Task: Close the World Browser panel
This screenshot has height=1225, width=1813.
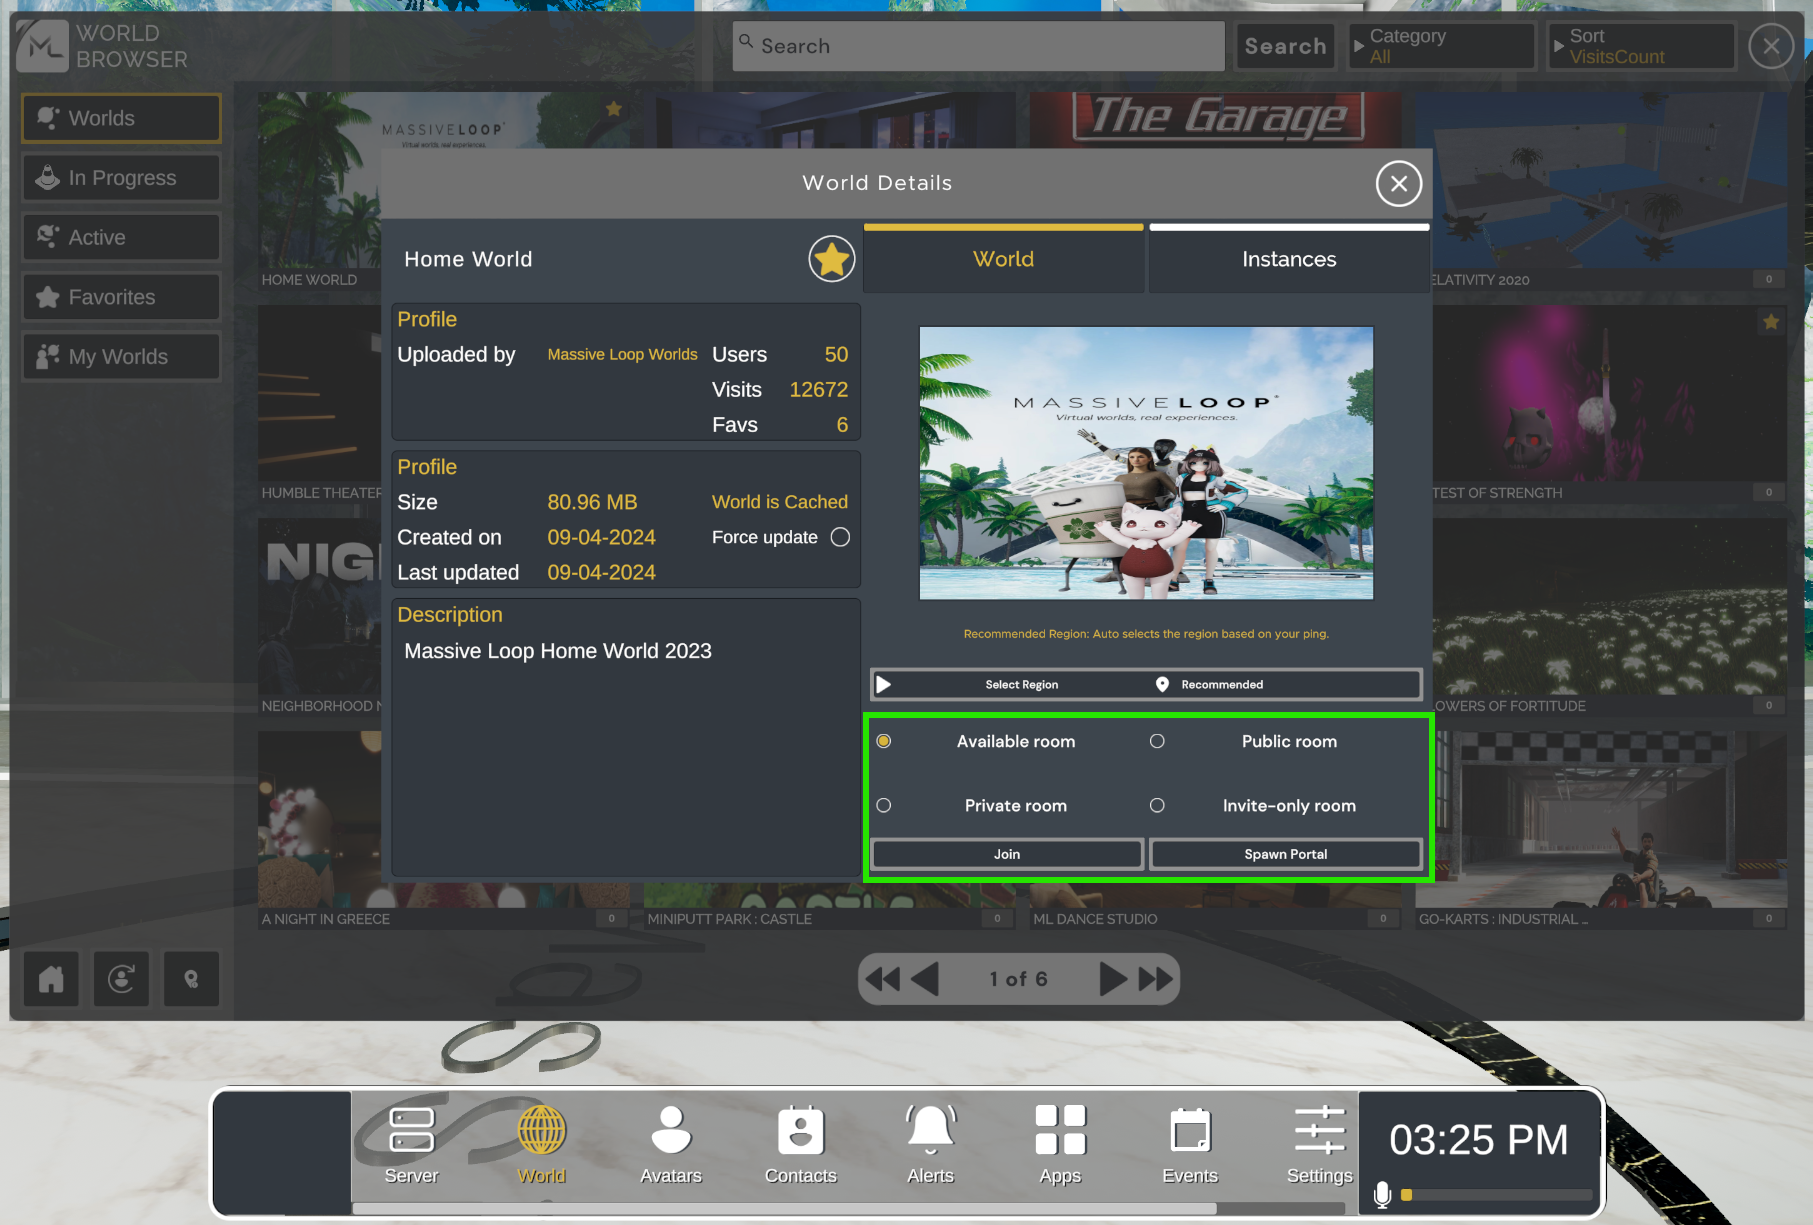Action: click(x=1771, y=46)
